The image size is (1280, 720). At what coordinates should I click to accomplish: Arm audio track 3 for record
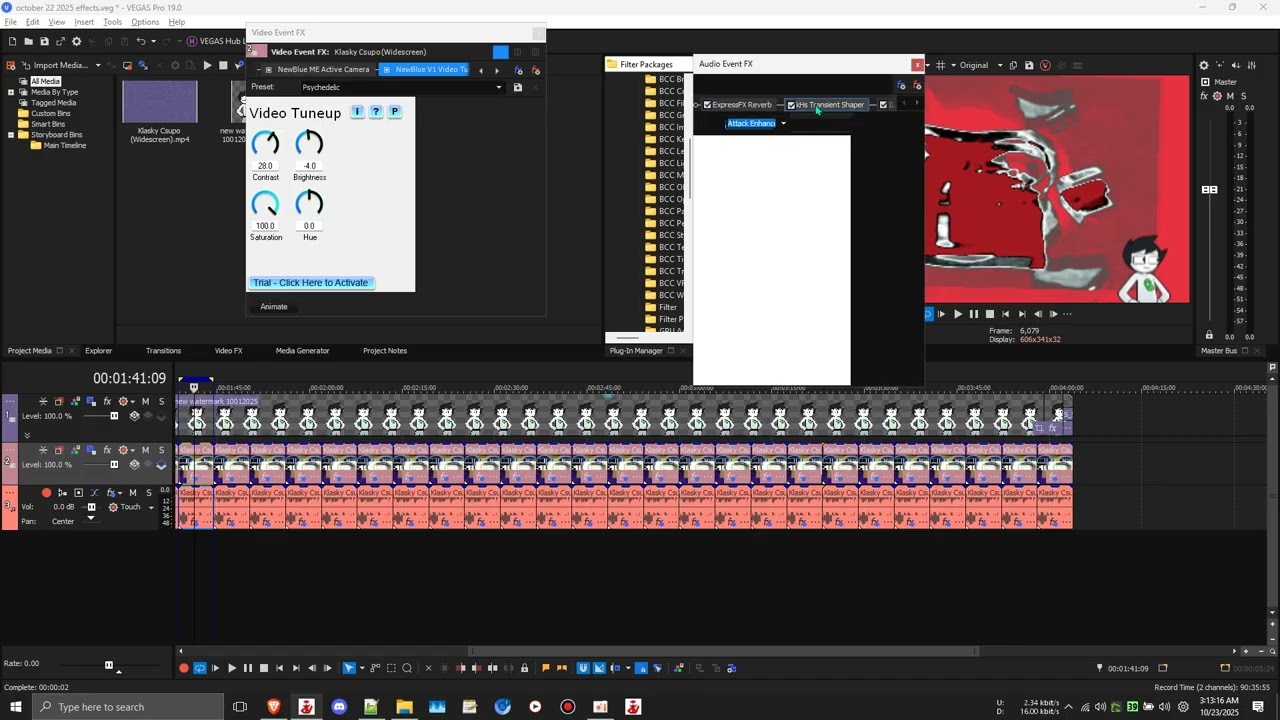tap(46, 493)
